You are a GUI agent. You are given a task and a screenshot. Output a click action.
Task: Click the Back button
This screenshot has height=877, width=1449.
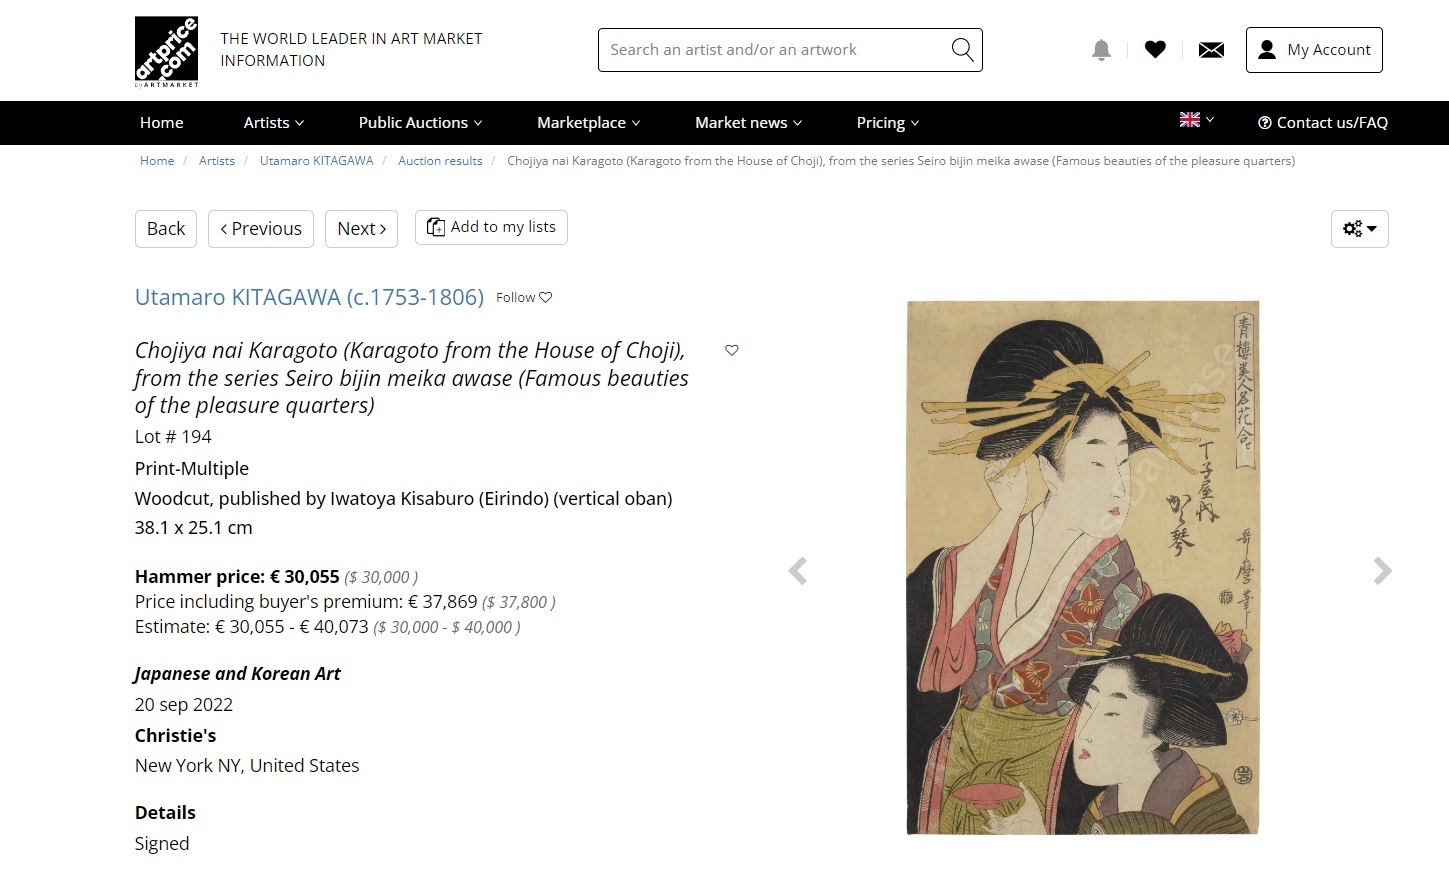[x=166, y=229]
